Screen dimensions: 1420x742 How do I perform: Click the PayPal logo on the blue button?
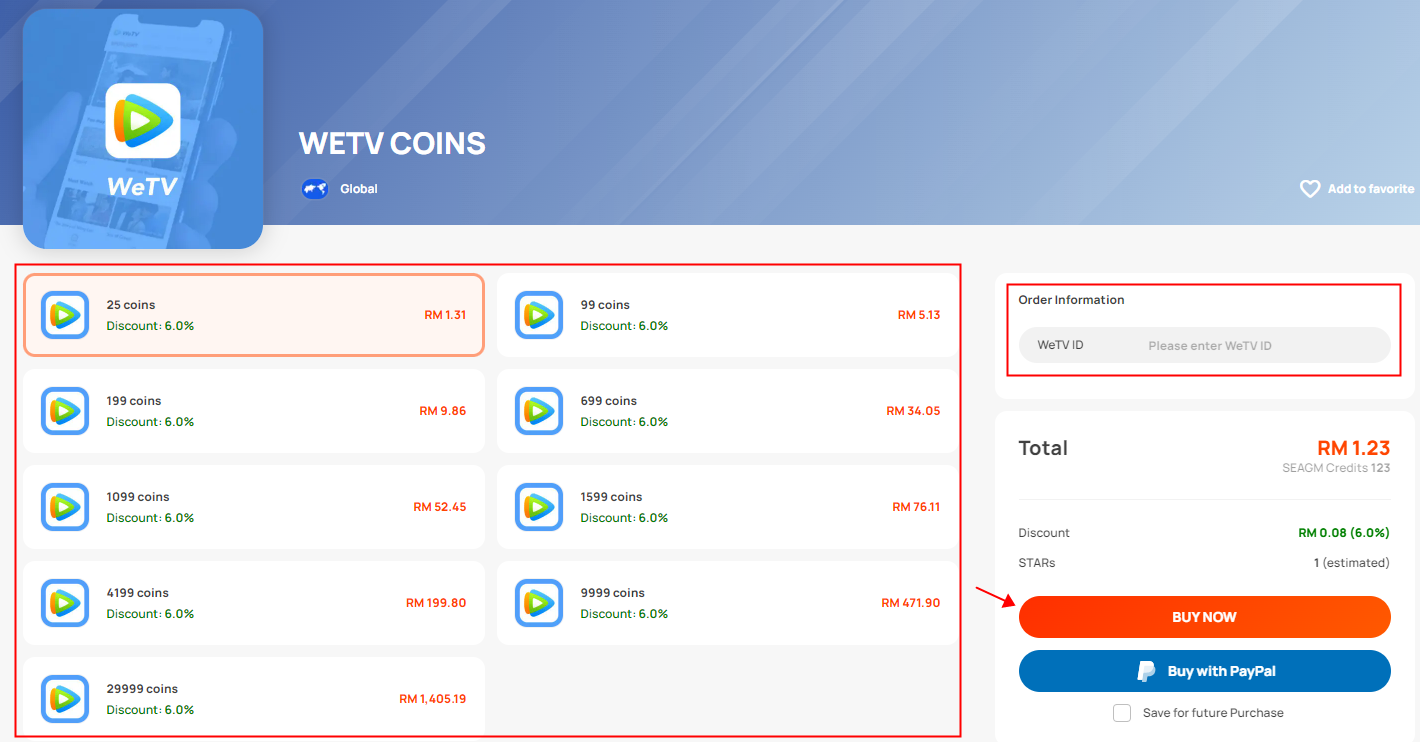(x=1147, y=671)
